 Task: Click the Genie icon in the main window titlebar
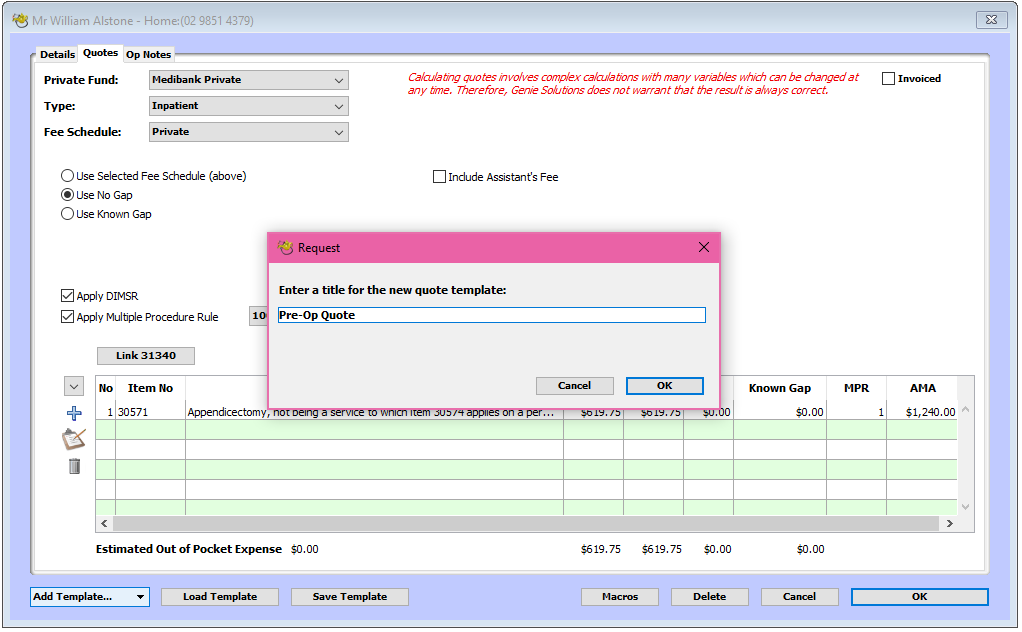coord(21,19)
